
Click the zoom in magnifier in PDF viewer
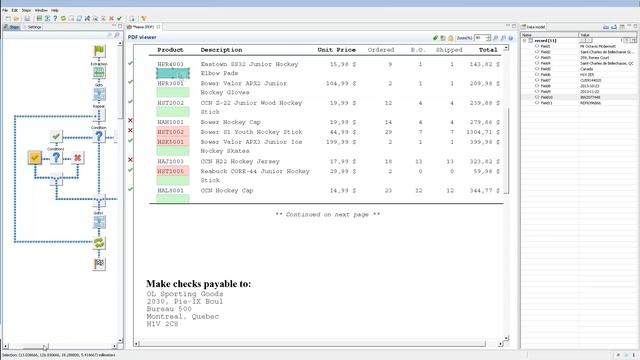pos(496,38)
